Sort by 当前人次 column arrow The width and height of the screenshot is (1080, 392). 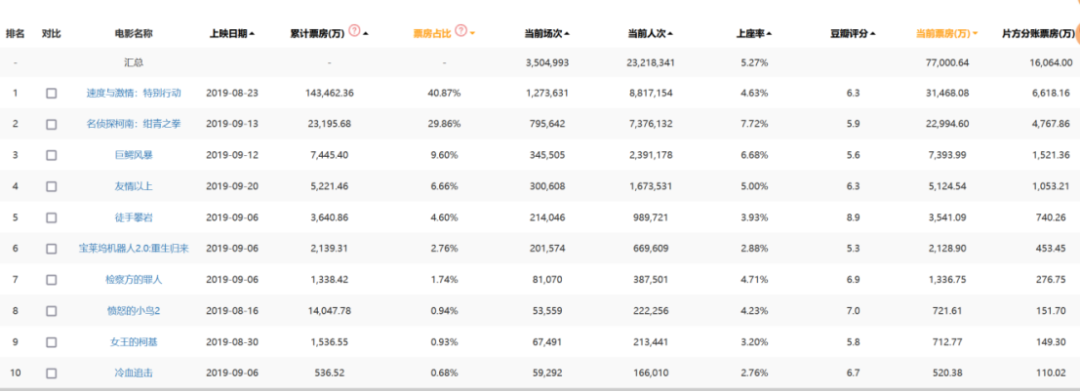click(x=670, y=34)
